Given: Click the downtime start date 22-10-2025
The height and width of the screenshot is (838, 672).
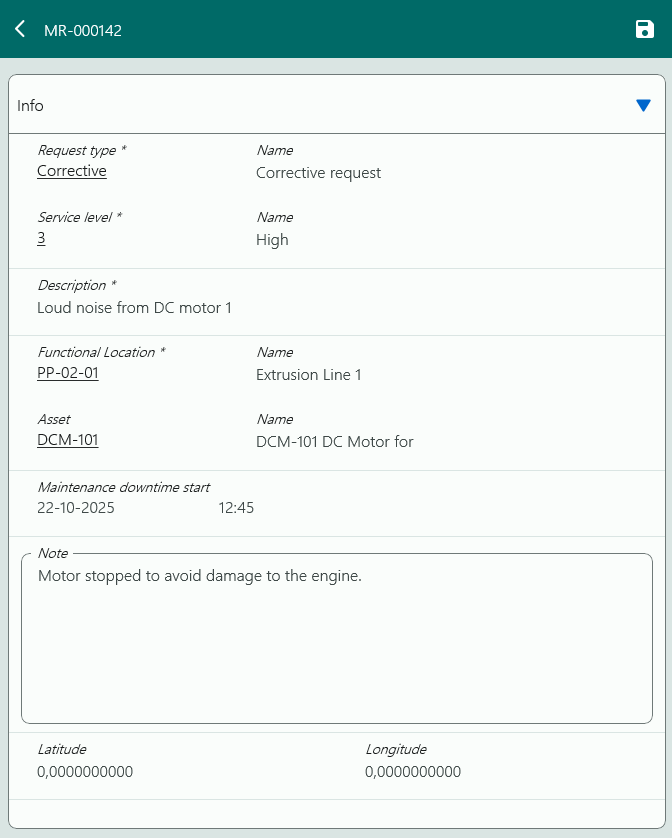Looking at the screenshot, I should pyautogui.click(x=76, y=508).
